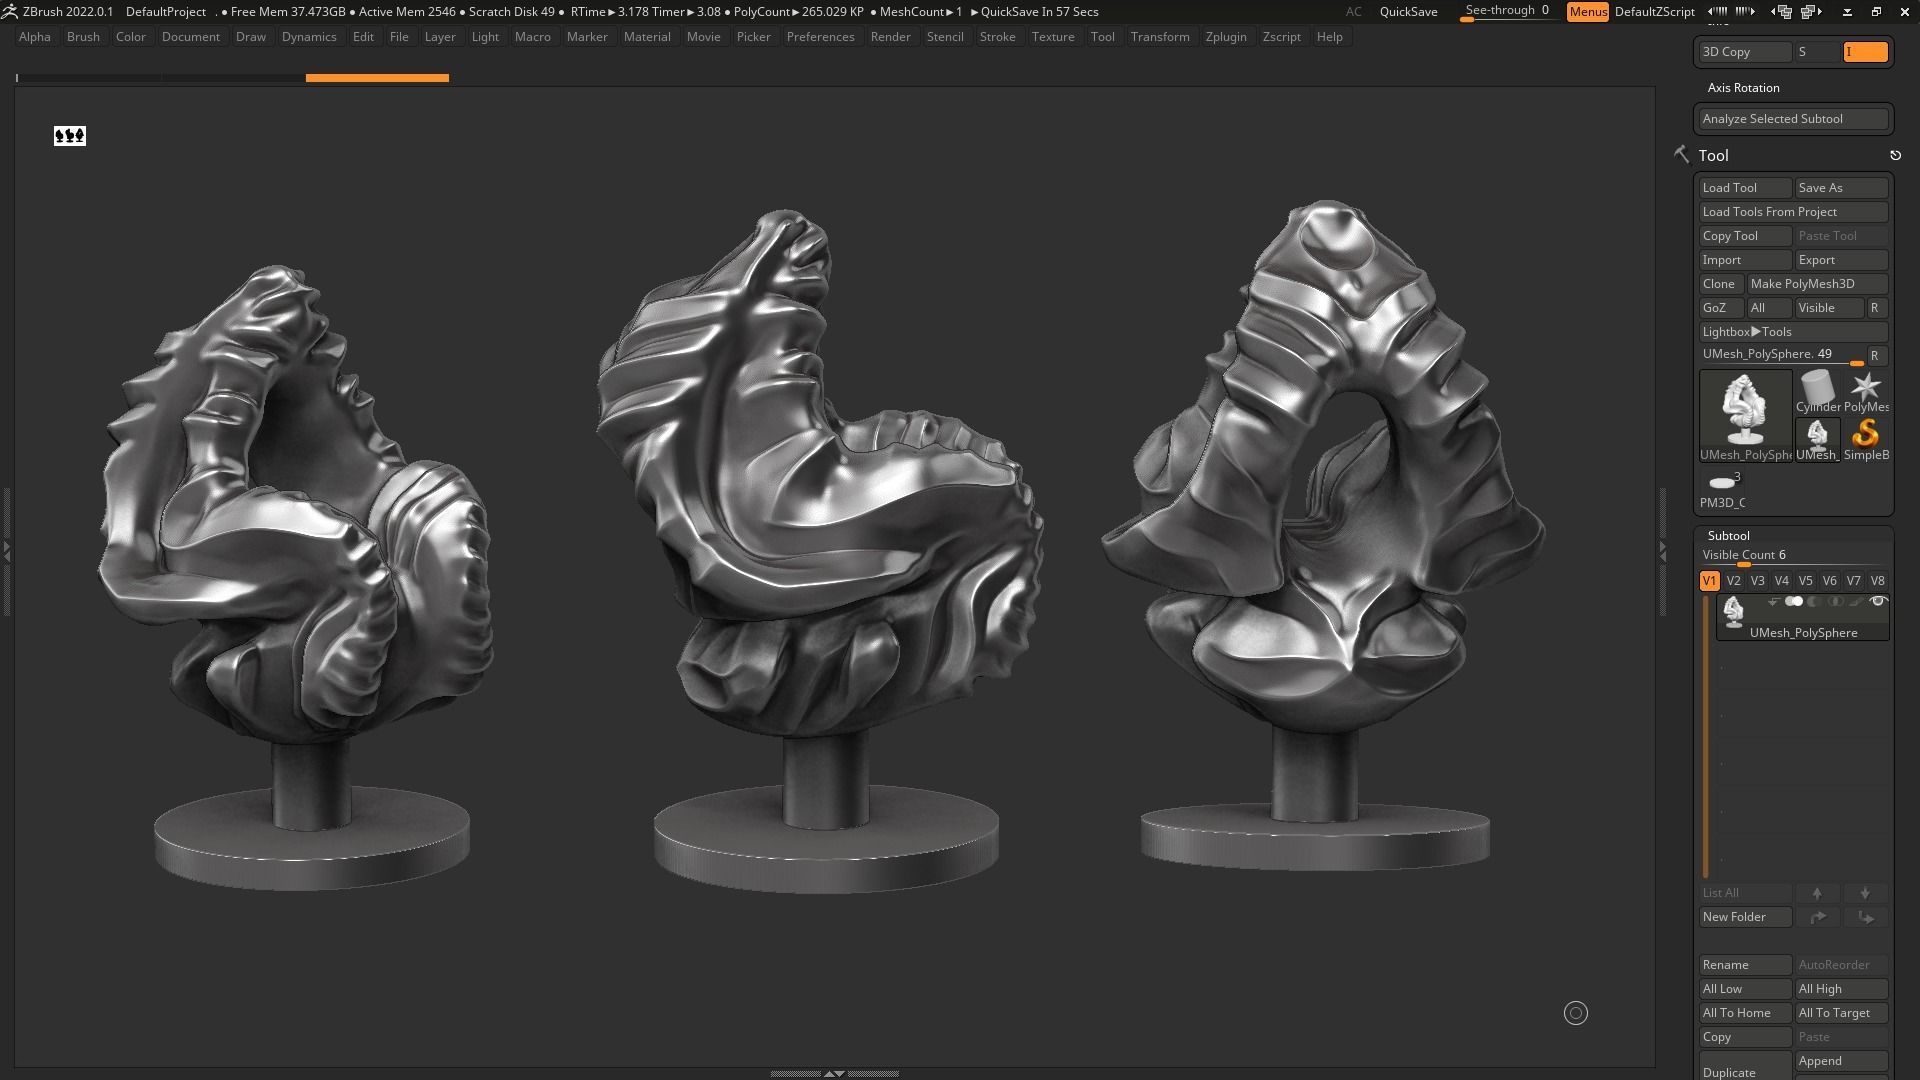Toggle the subtool subtraction mode icon
Image resolution: width=1920 pixels, height=1080 pixels.
tap(1814, 602)
